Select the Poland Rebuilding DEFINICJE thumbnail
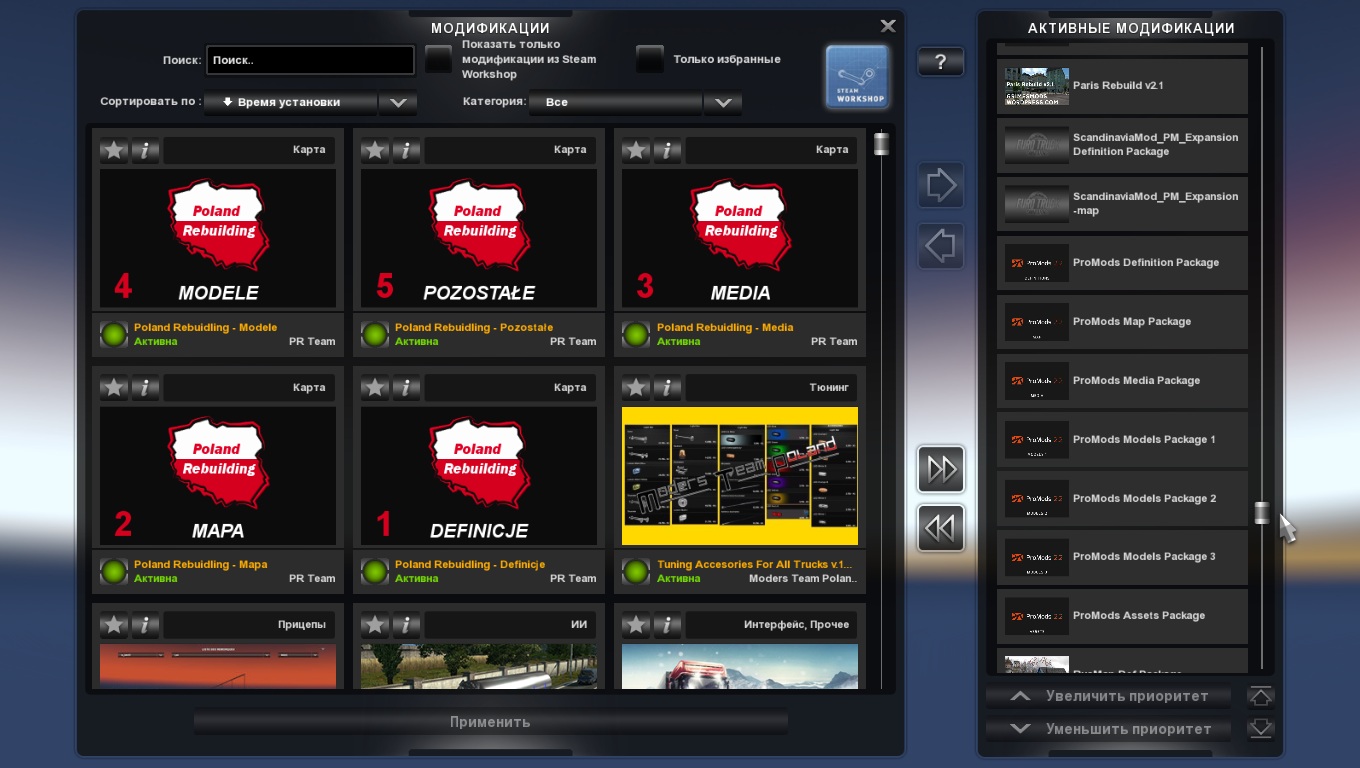The image size is (1360, 768). [479, 476]
